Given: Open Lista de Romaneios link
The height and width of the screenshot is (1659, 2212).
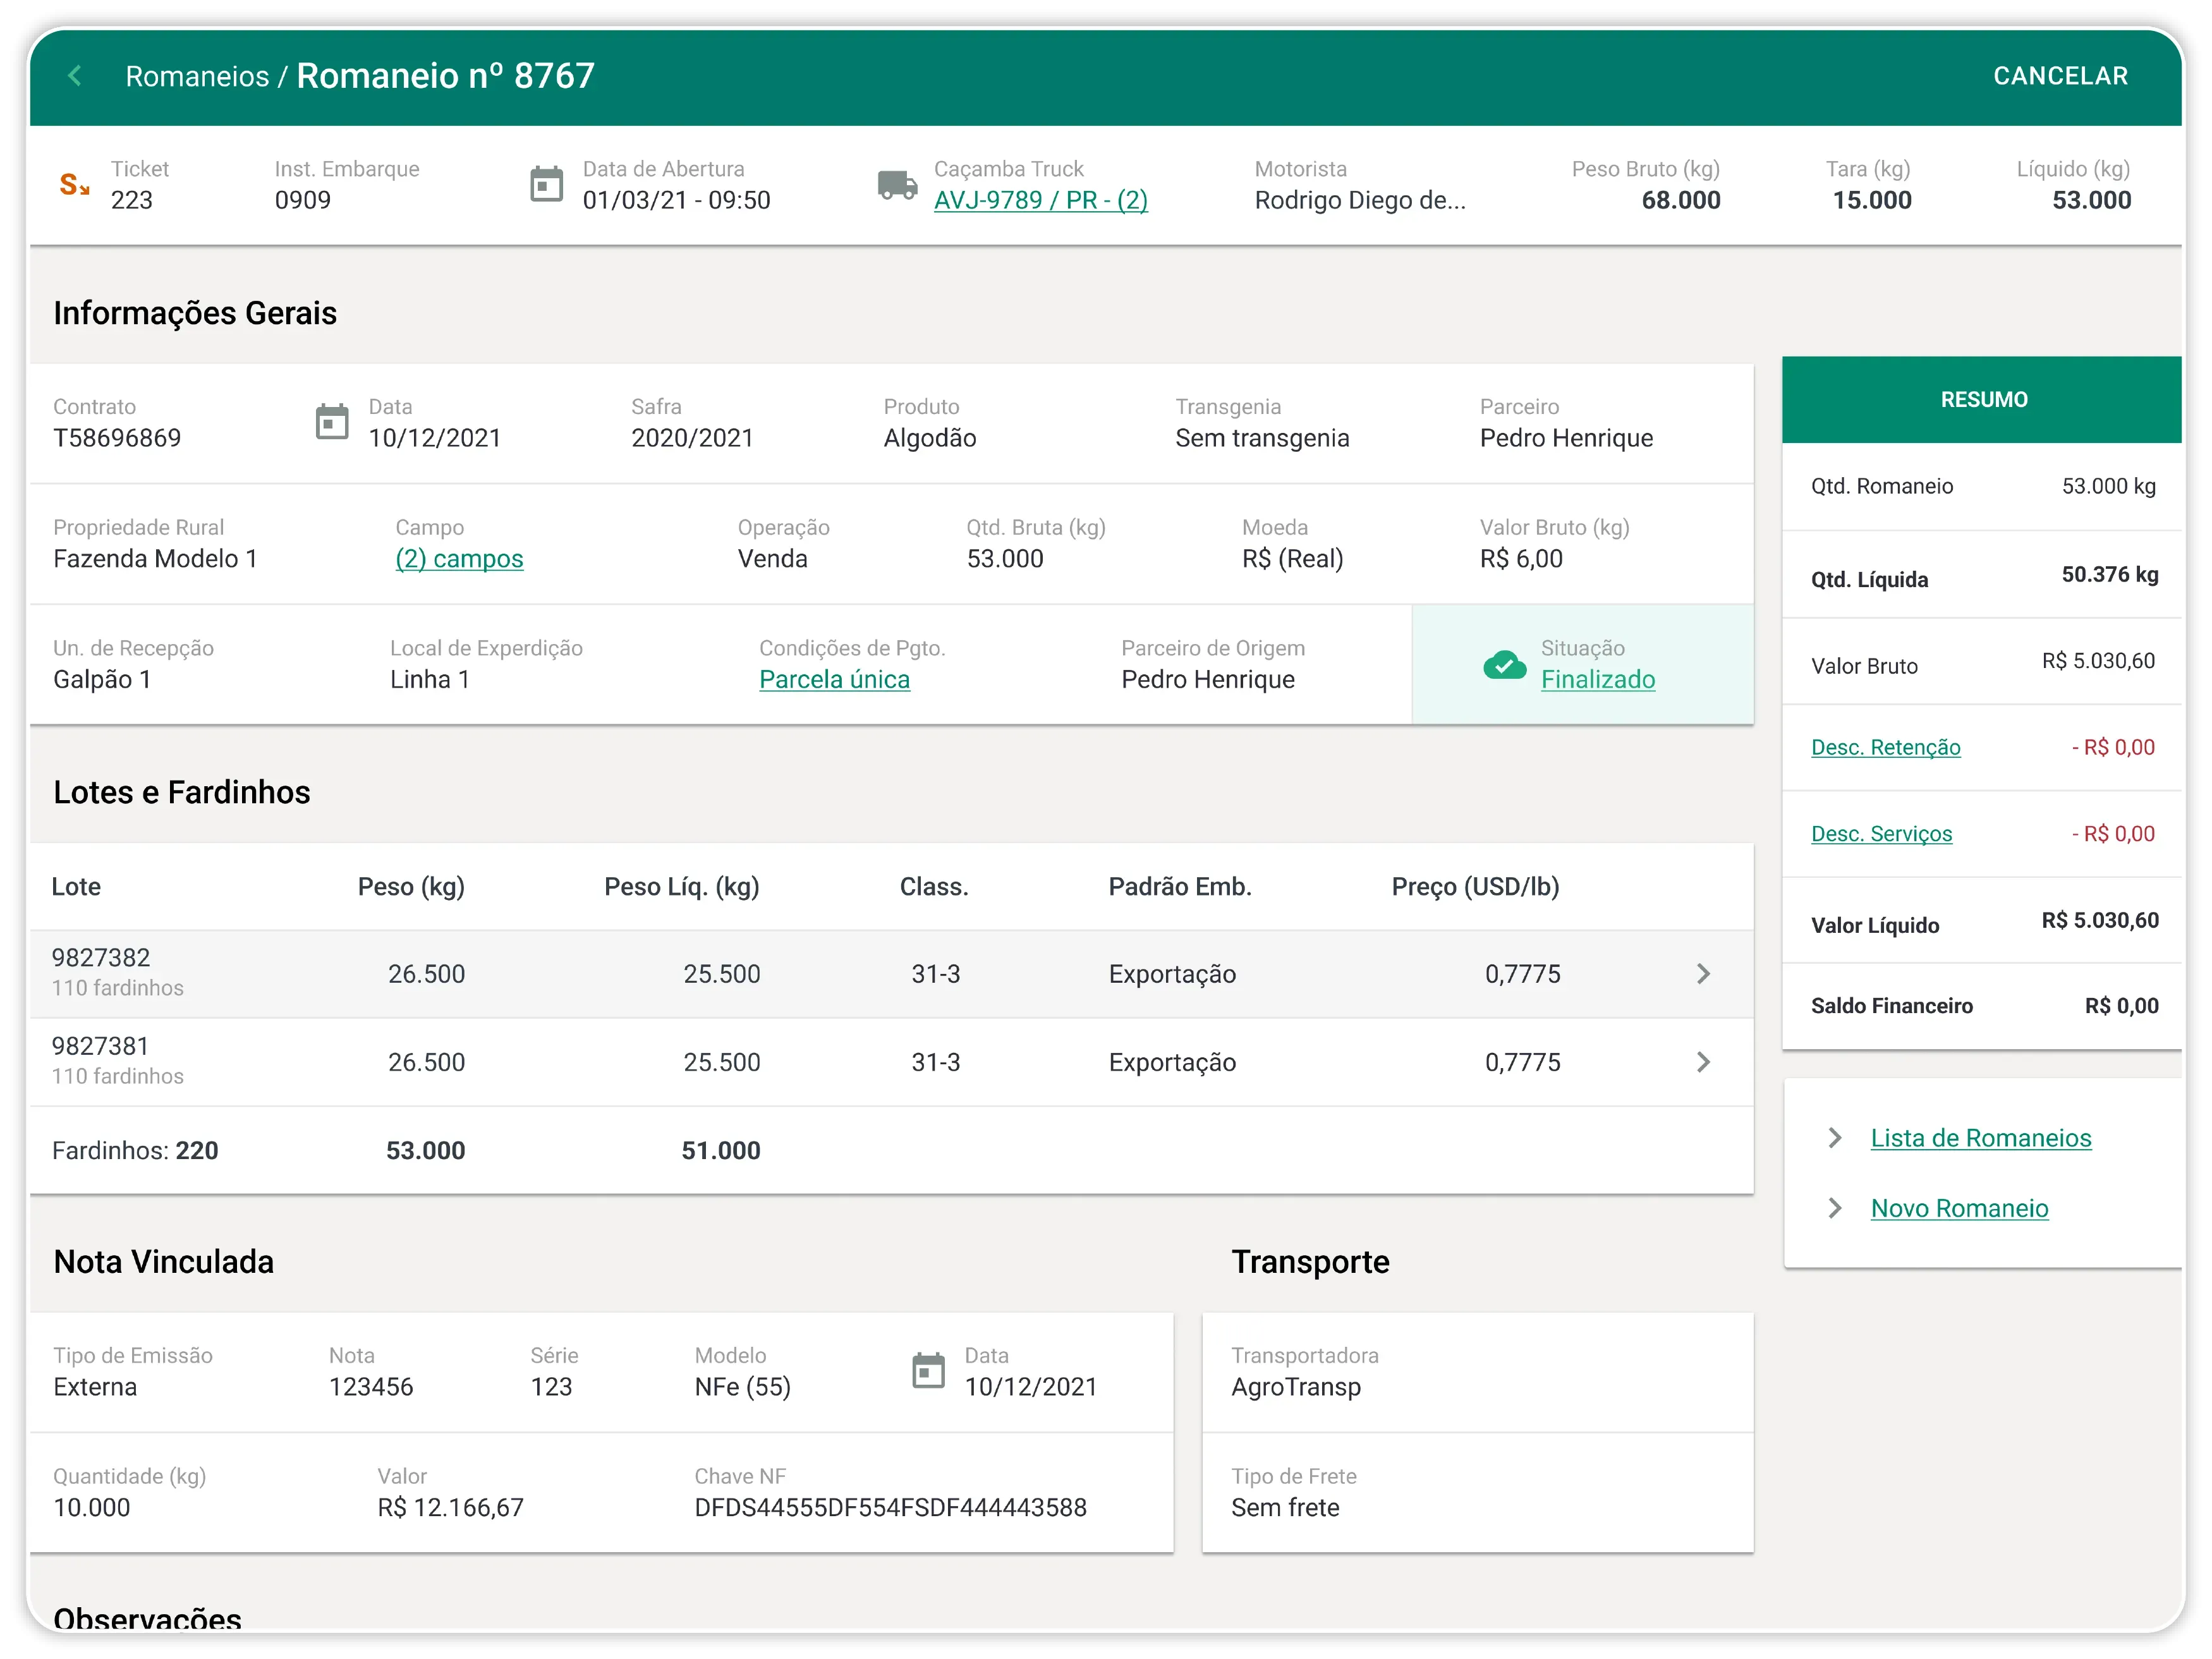Looking at the screenshot, I should (1980, 1138).
